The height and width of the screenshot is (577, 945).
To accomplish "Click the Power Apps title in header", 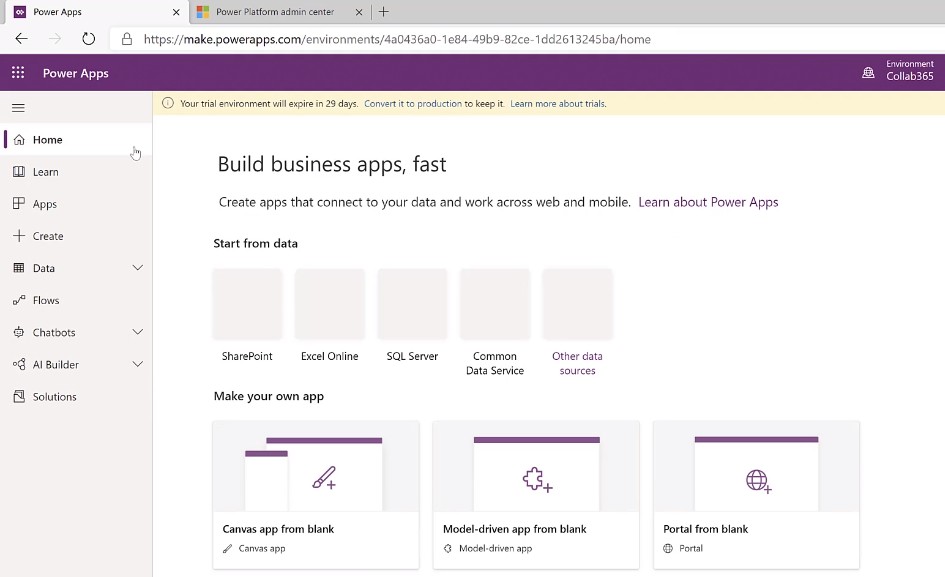I will [76, 73].
